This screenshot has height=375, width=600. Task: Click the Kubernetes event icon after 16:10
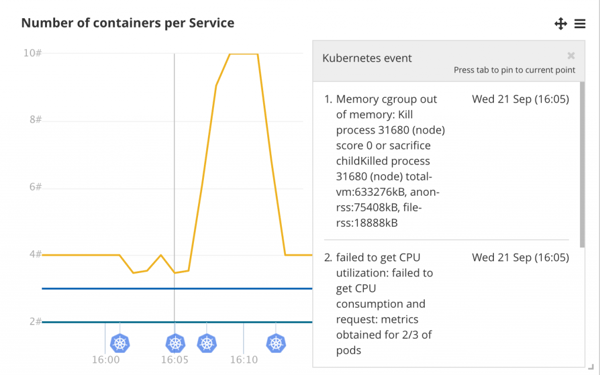[276, 343]
